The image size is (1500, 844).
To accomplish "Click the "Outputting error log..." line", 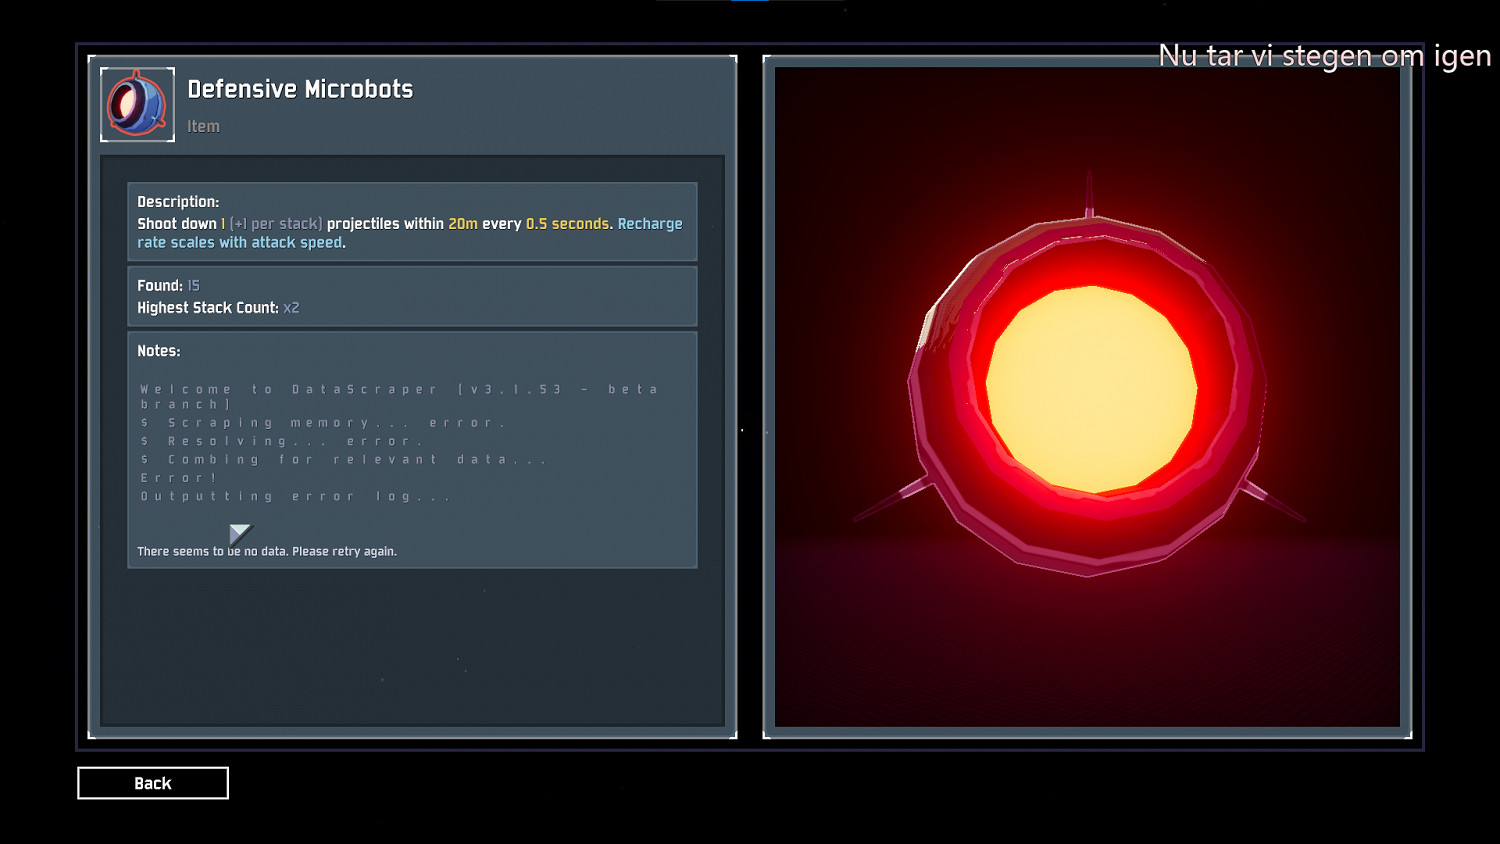I will pyautogui.click(x=295, y=496).
